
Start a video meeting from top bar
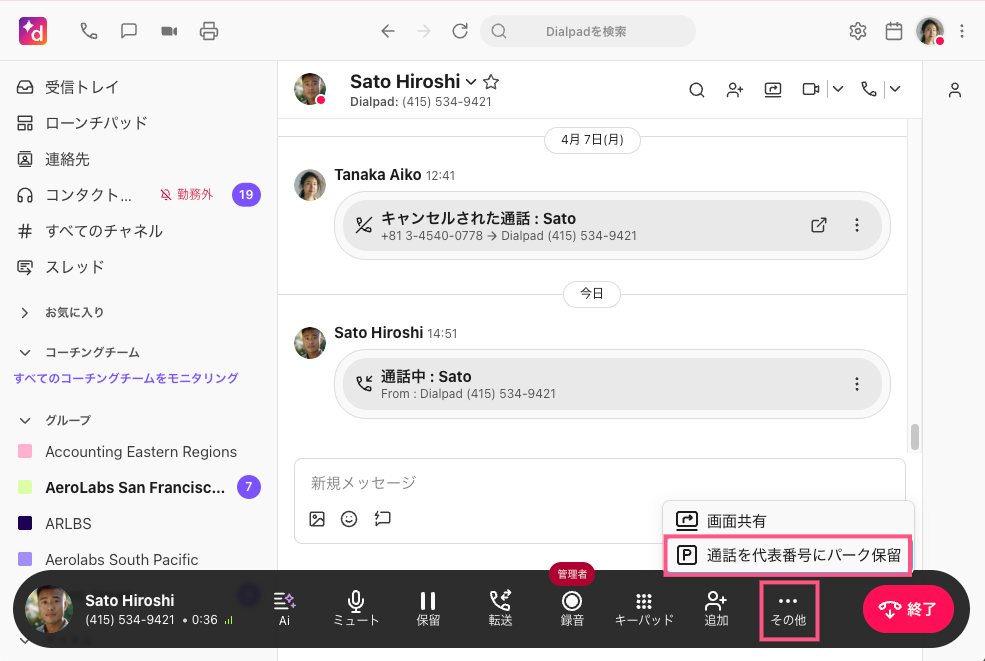(169, 31)
